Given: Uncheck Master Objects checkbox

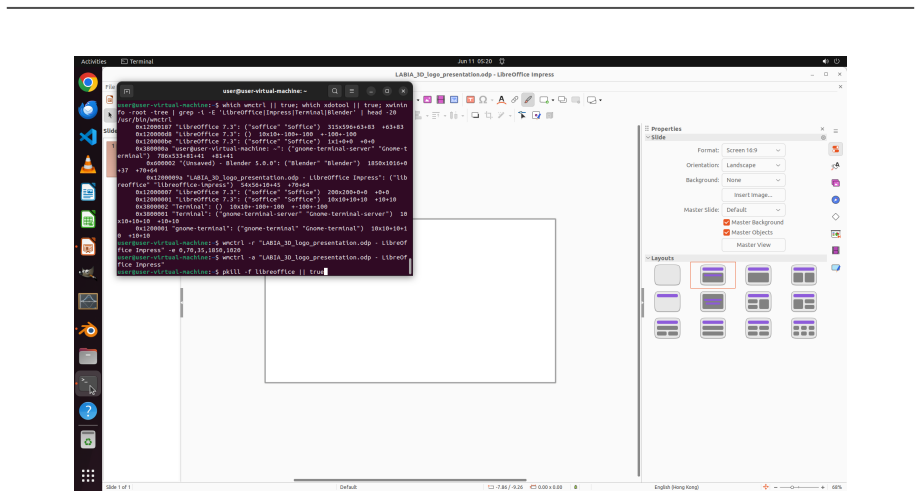Looking at the screenshot, I should click(x=727, y=232).
